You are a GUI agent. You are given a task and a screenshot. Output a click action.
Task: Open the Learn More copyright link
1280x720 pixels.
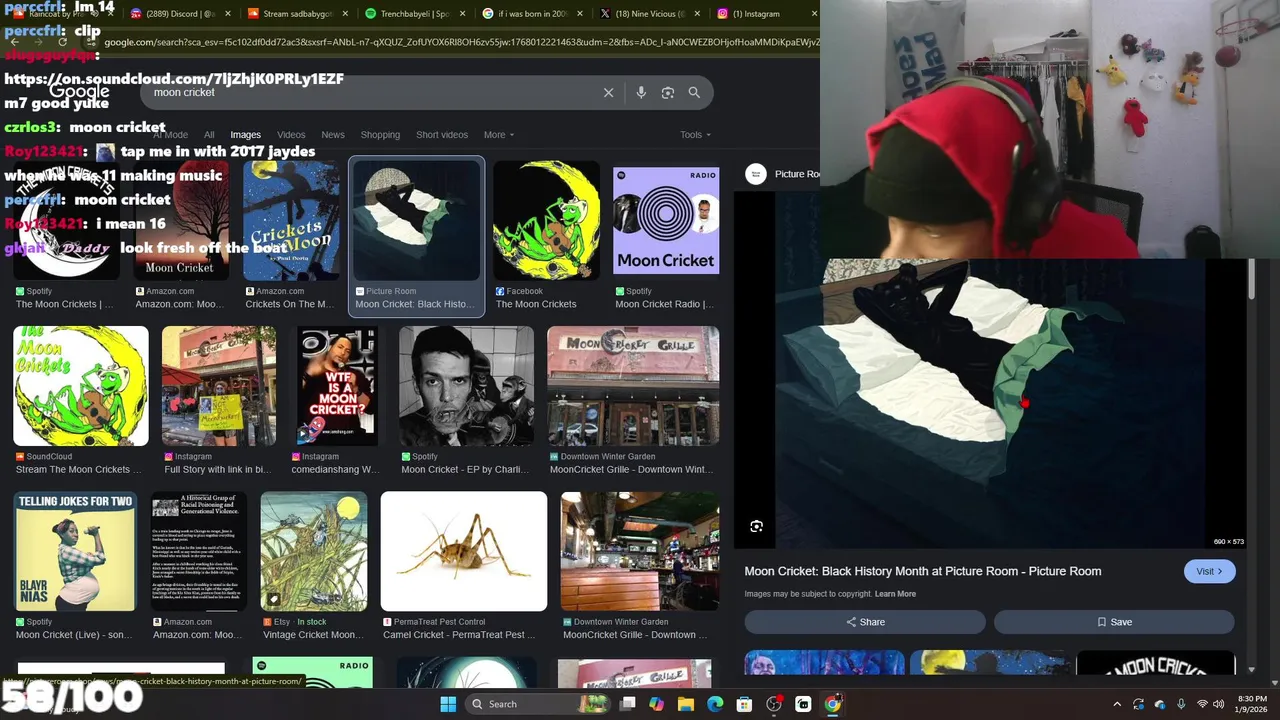[x=895, y=594]
